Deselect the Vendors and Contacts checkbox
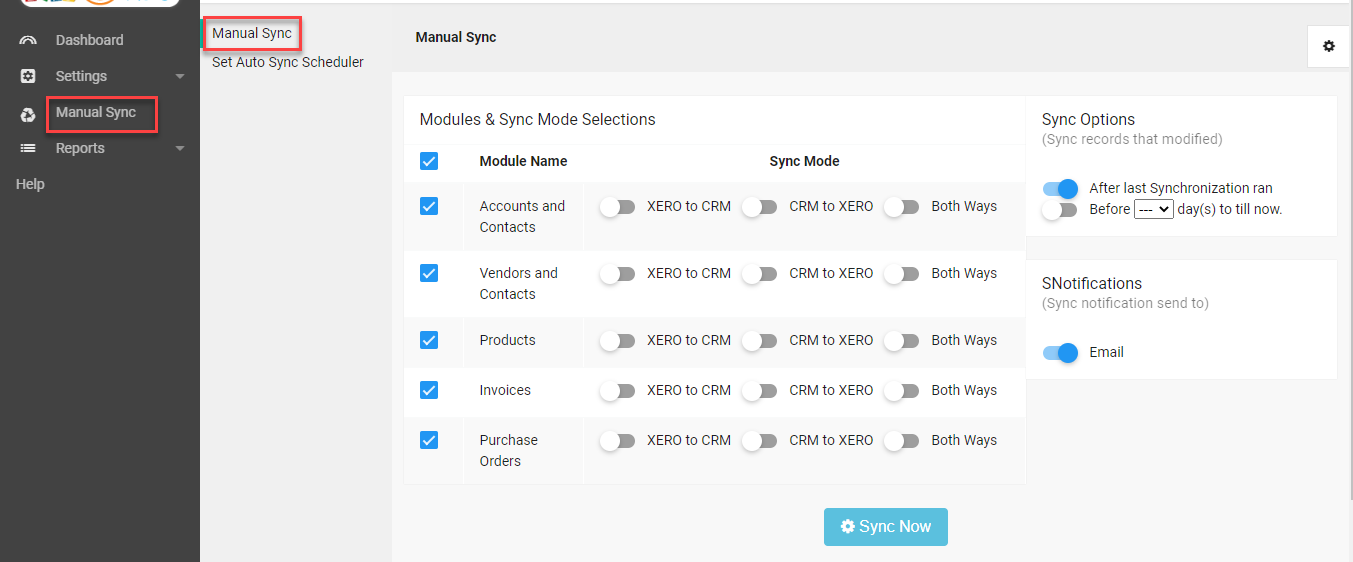The height and width of the screenshot is (562, 1353). click(429, 273)
